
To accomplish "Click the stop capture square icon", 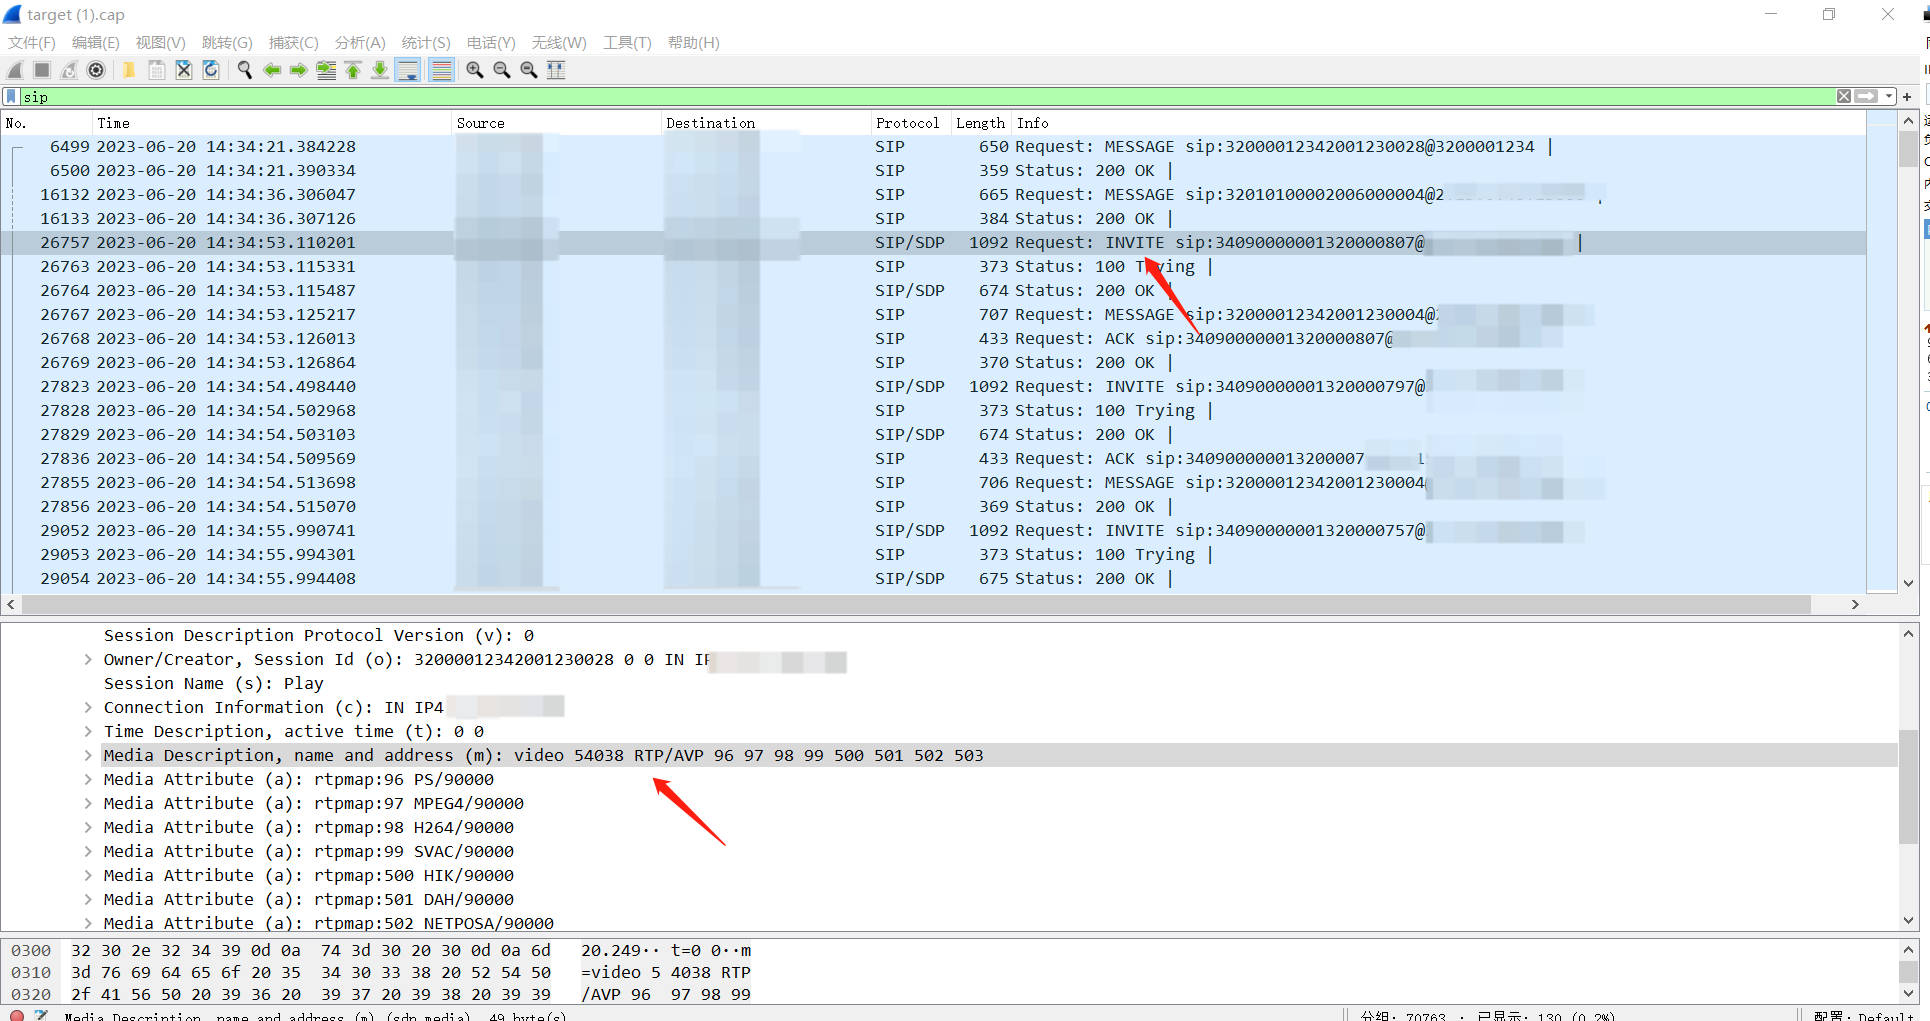I will click(42, 70).
